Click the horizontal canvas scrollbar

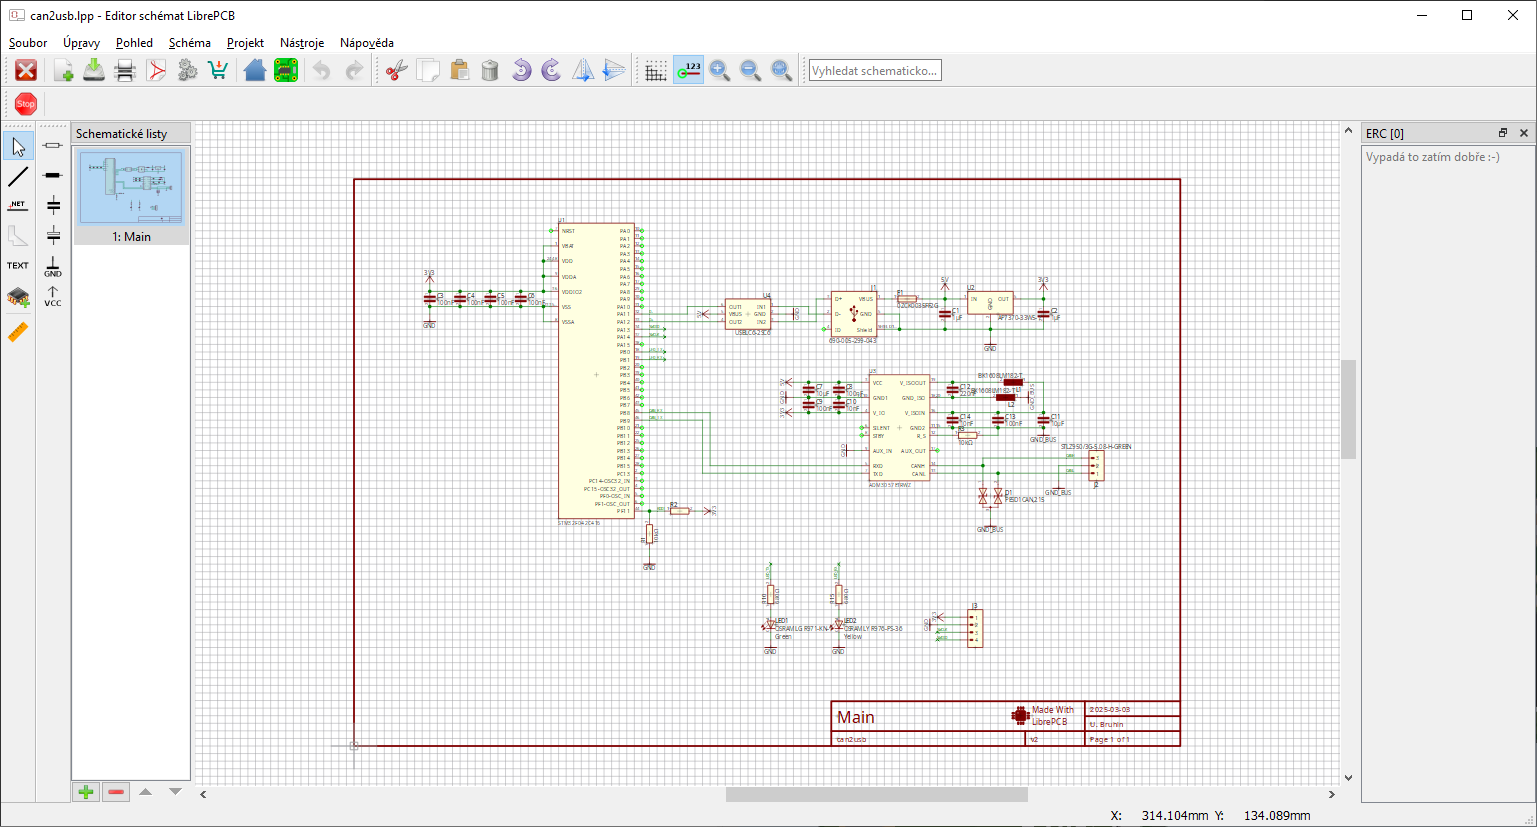pos(876,795)
